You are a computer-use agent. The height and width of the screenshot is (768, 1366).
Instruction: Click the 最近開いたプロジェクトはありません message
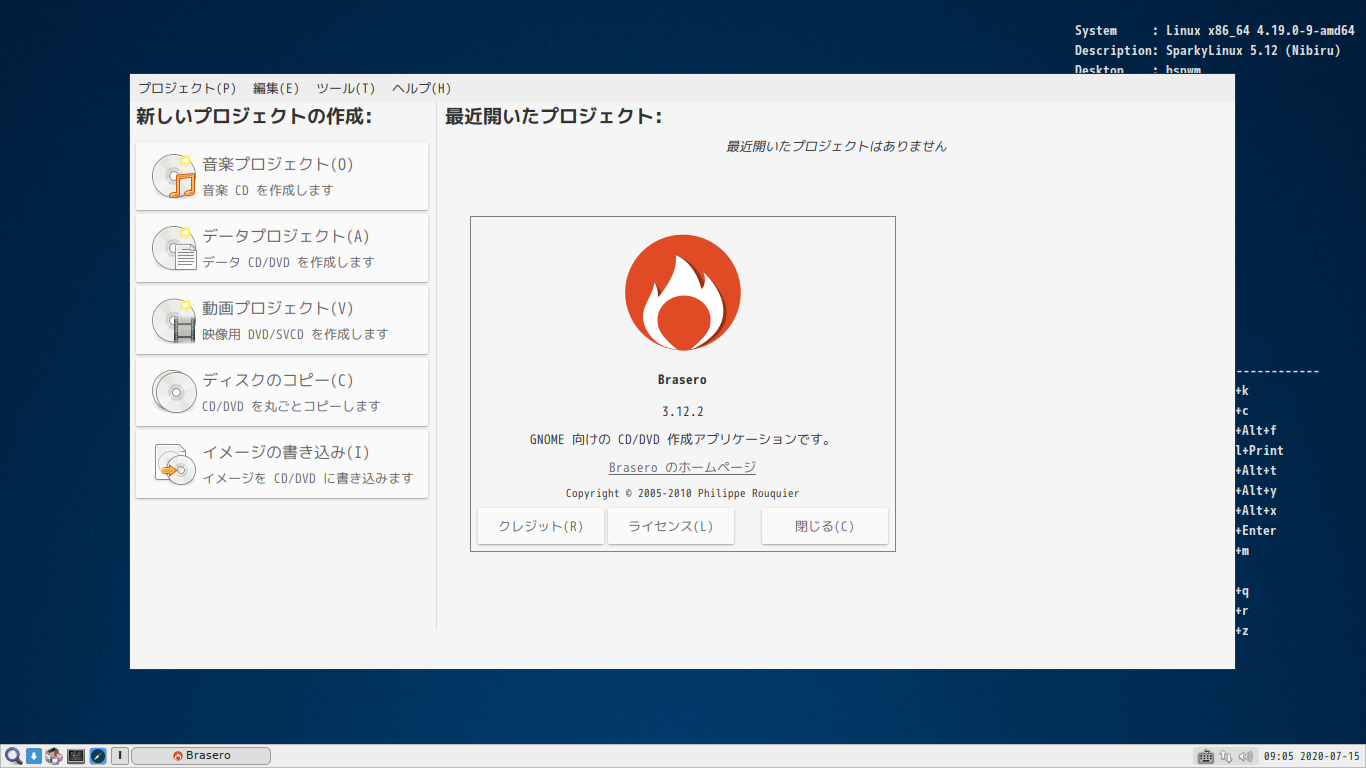coord(836,146)
